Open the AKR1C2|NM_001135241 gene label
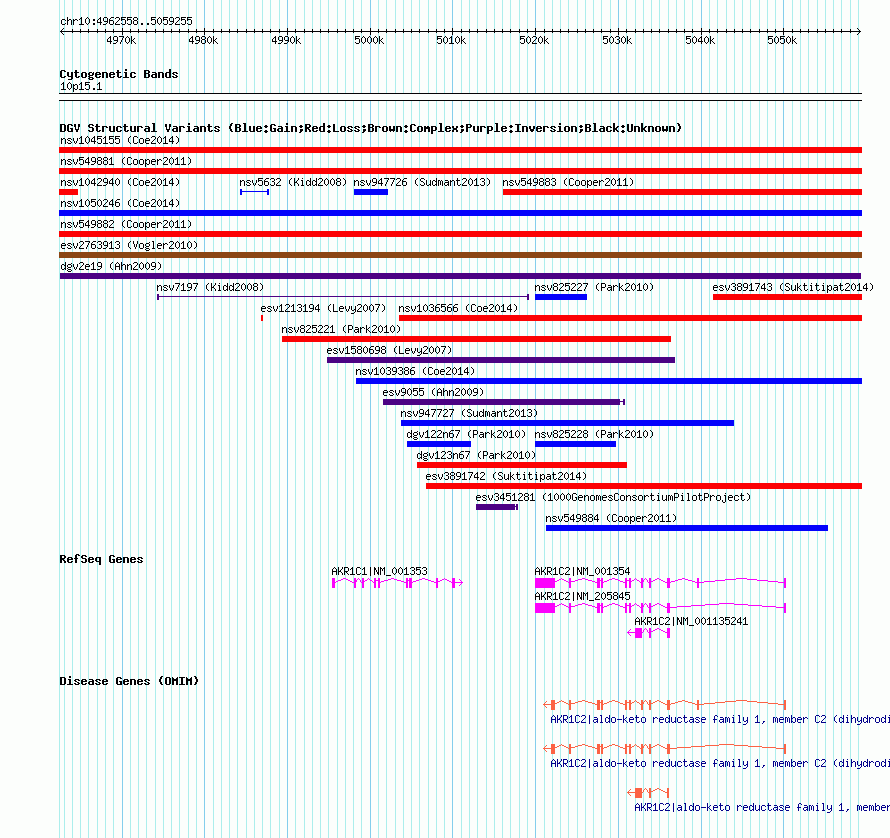This screenshot has width=890, height=838. [691, 621]
